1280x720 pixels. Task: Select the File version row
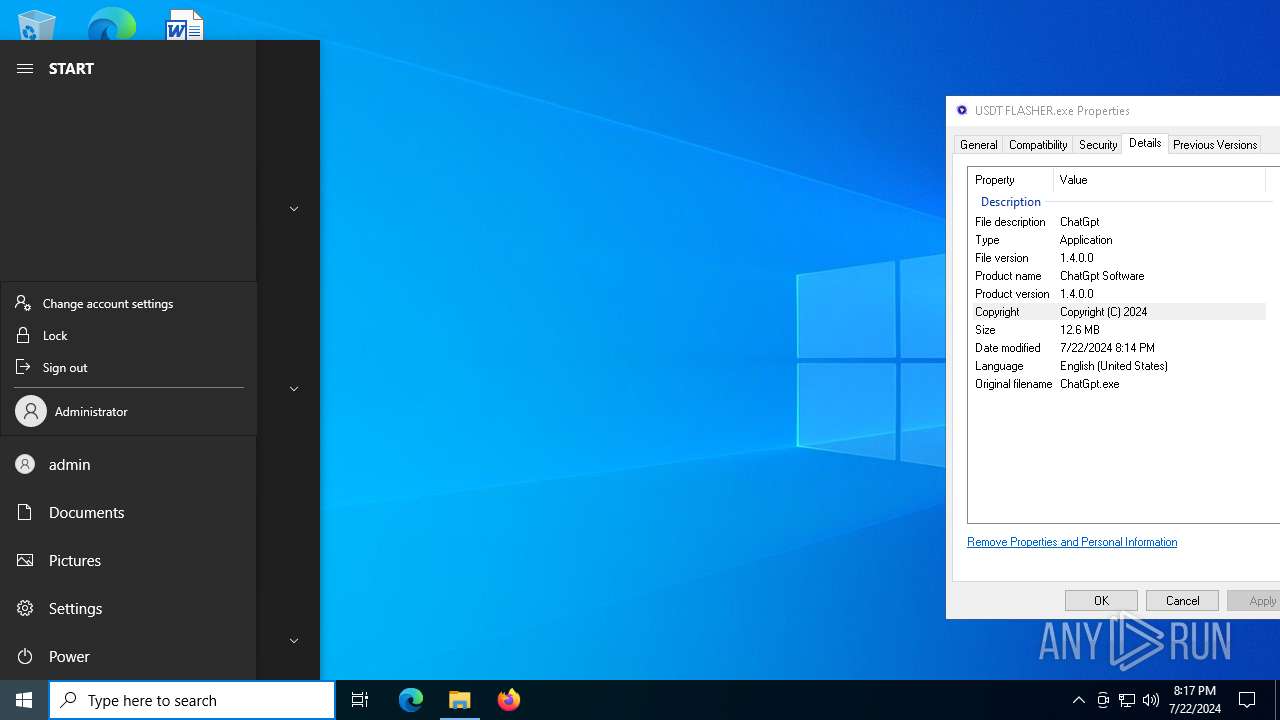(1118, 258)
